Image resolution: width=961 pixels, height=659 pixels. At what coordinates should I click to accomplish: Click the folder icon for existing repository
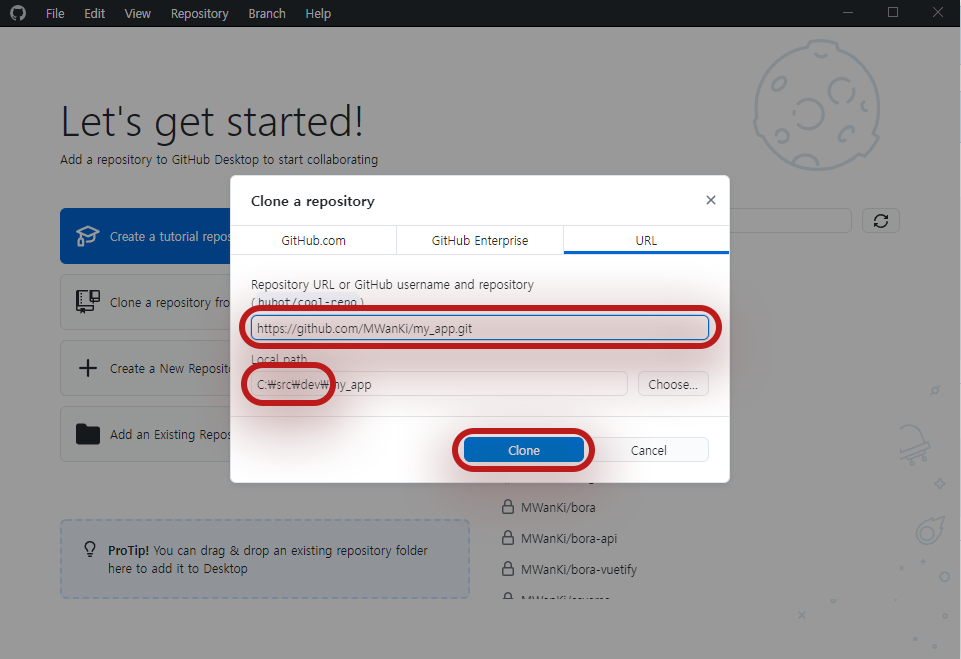(88, 434)
